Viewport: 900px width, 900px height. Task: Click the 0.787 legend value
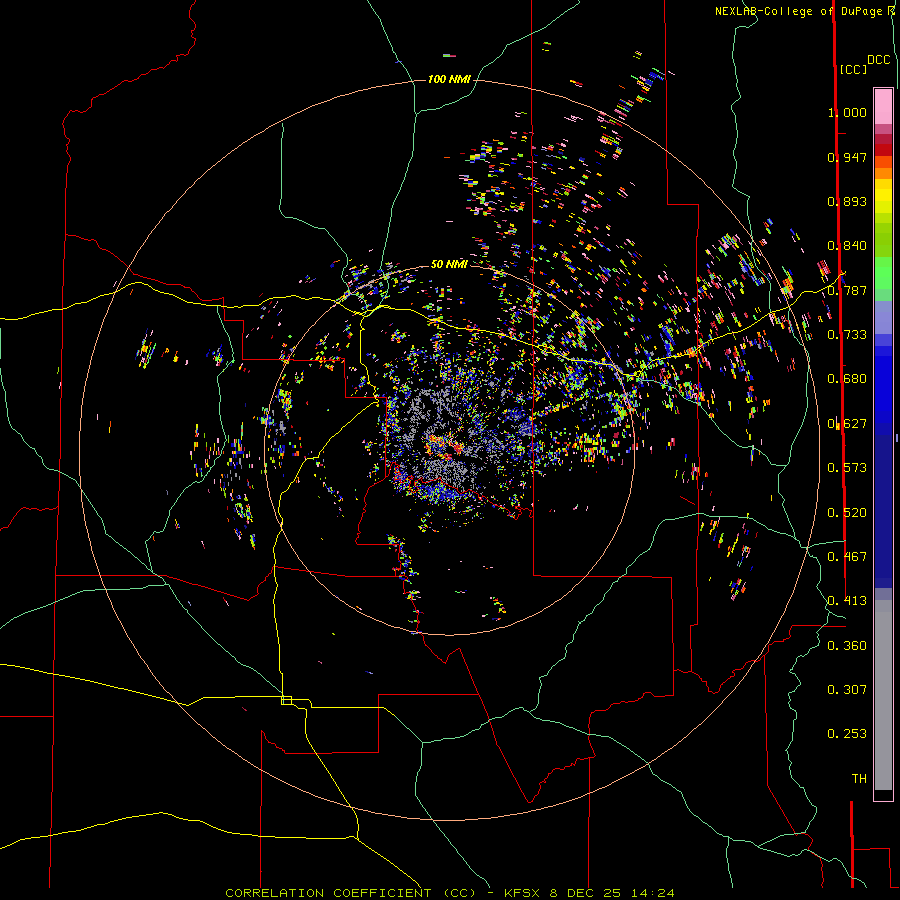pos(847,290)
